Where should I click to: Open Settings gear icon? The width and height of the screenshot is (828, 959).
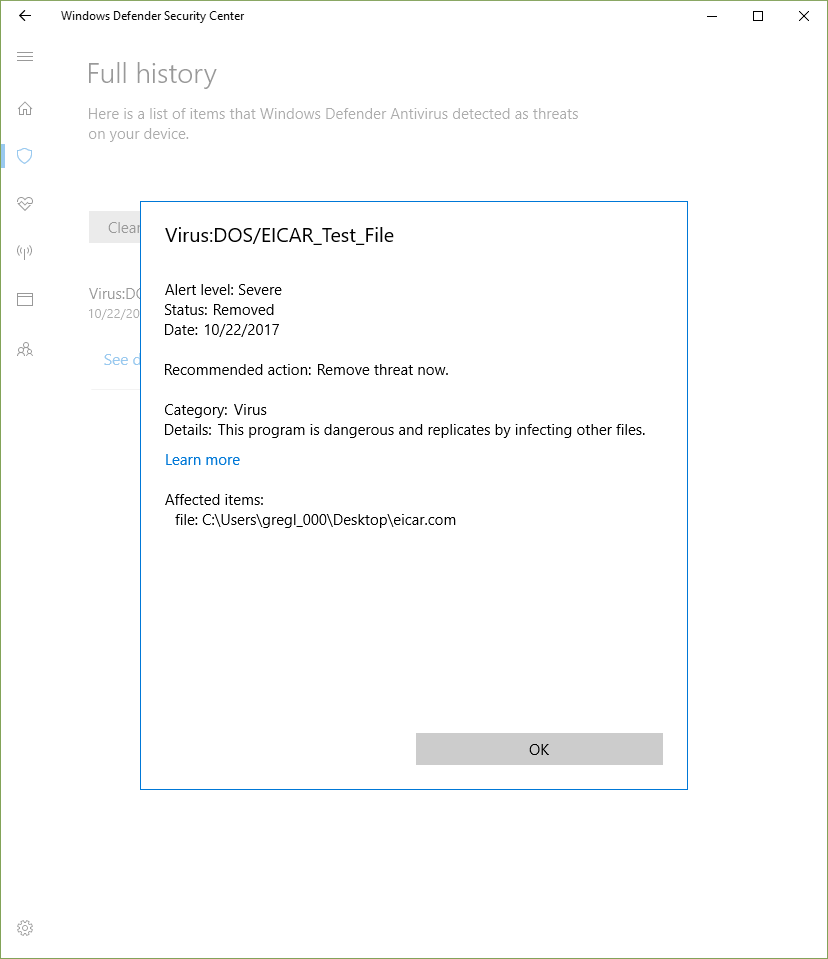pyautogui.click(x=25, y=928)
